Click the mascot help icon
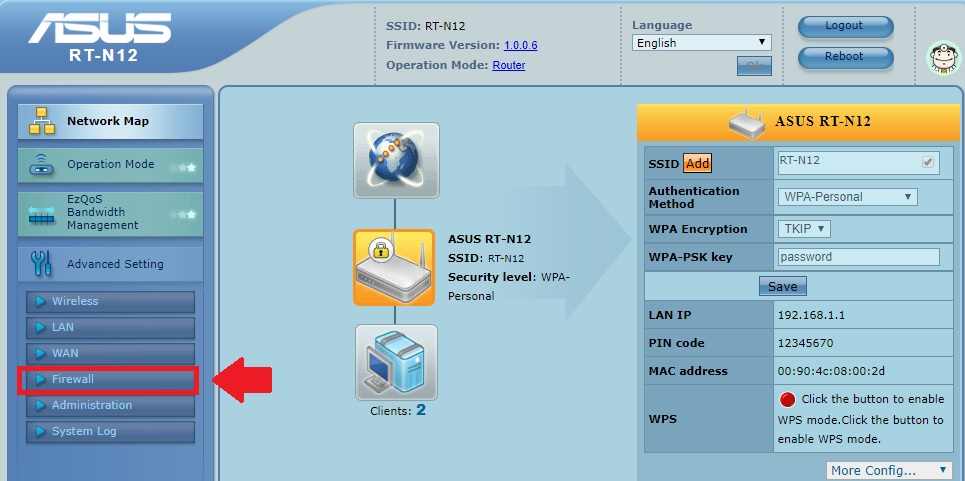This screenshot has width=965, height=481. pyautogui.click(x=940, y=58)
